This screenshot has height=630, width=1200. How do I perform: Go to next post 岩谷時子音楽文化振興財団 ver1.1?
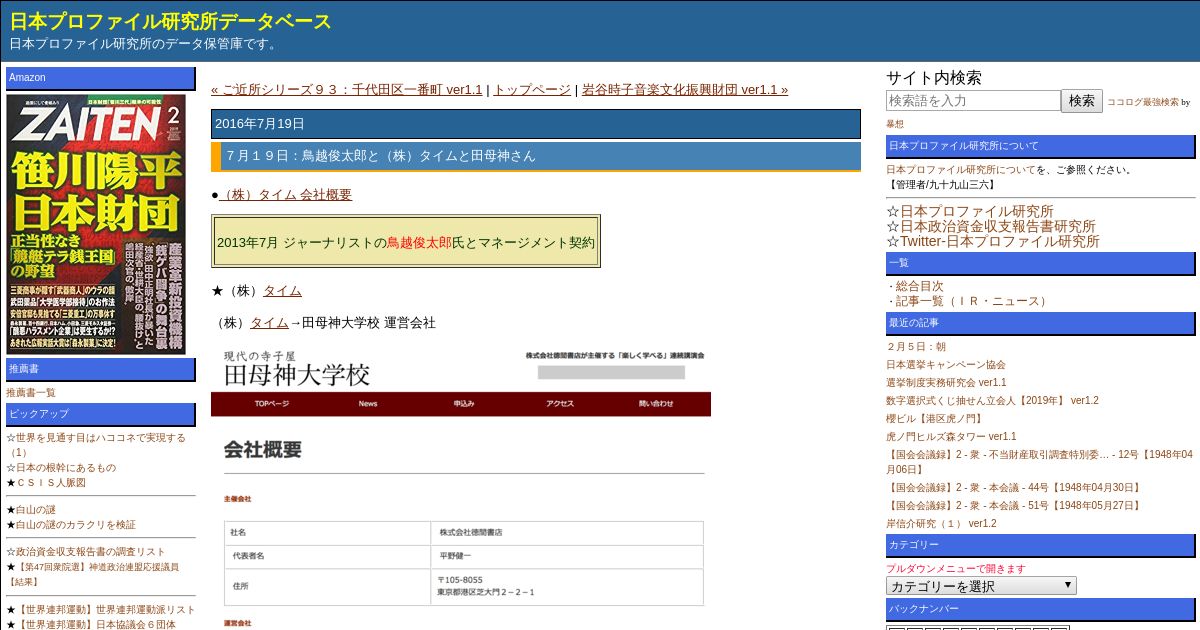(x=685, y=89)
